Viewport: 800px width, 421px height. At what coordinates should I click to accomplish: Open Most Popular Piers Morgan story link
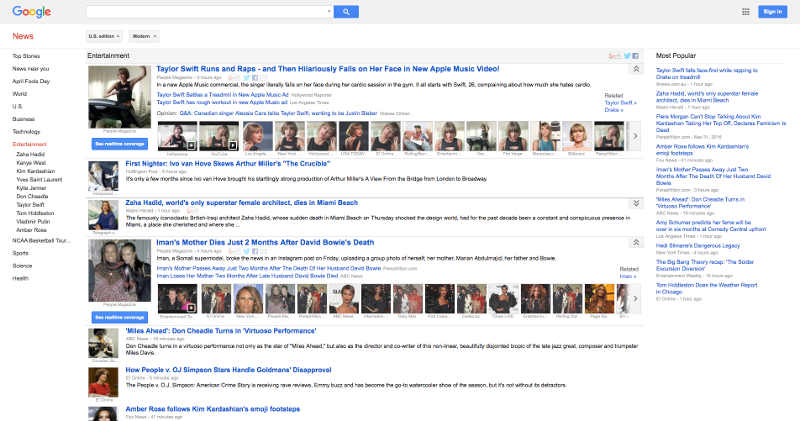click(x=721, y=123)
